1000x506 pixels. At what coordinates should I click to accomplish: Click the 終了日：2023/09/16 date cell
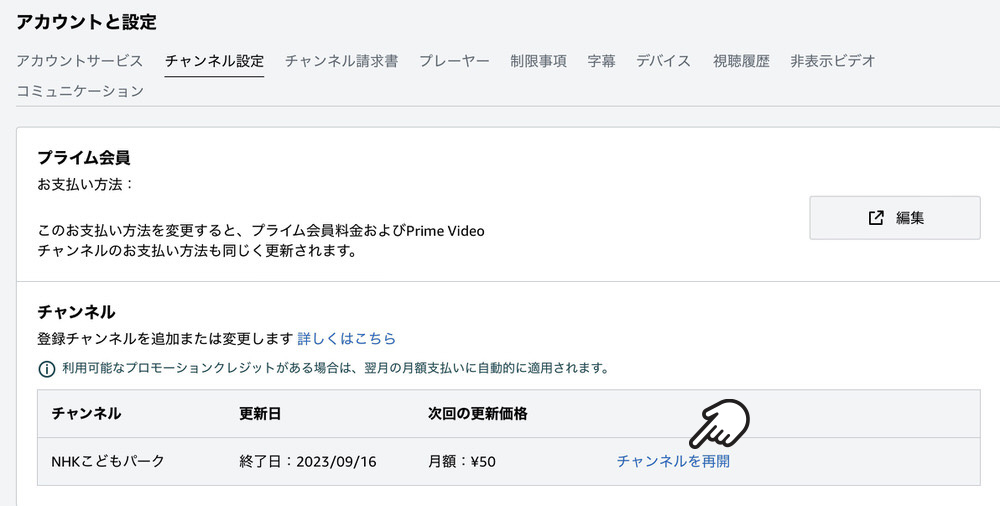coord(308,461)
